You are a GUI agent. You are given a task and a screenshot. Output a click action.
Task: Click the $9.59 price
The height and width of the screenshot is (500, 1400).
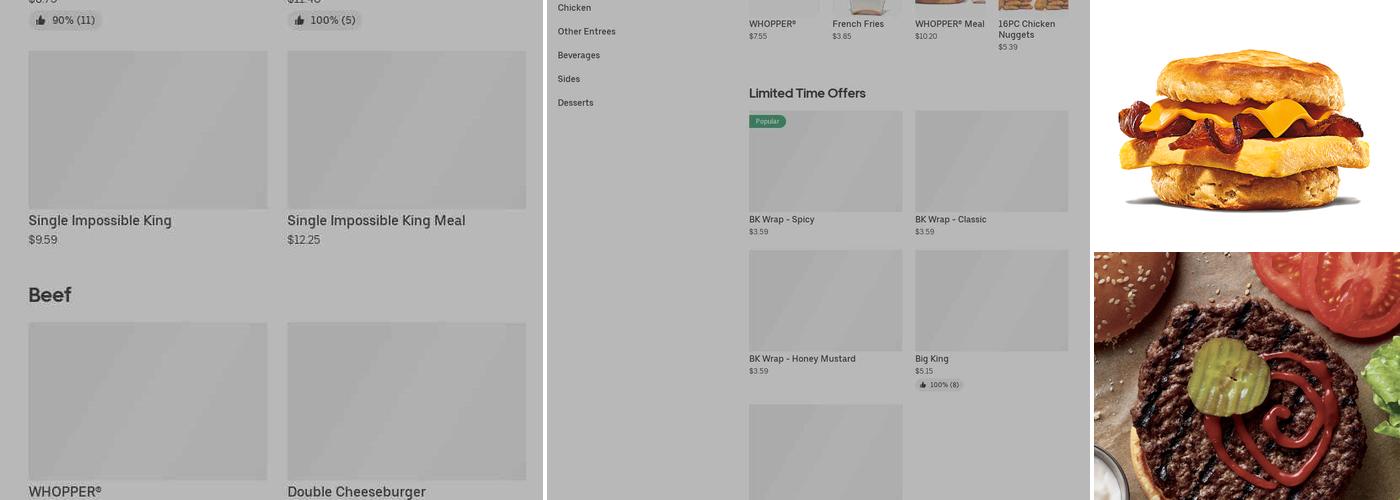click(x=43, y=240)
